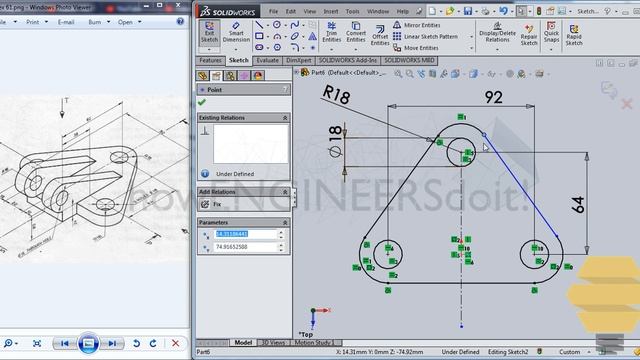Click the Repair Sketch tool

click(x=529, y=35)
